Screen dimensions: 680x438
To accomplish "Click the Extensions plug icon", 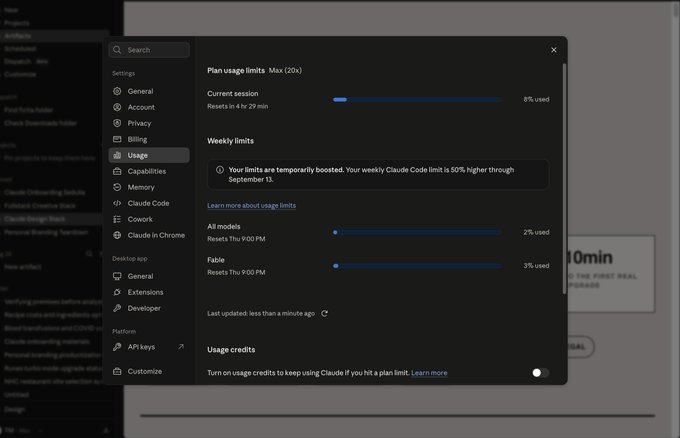I will [117, 292].
